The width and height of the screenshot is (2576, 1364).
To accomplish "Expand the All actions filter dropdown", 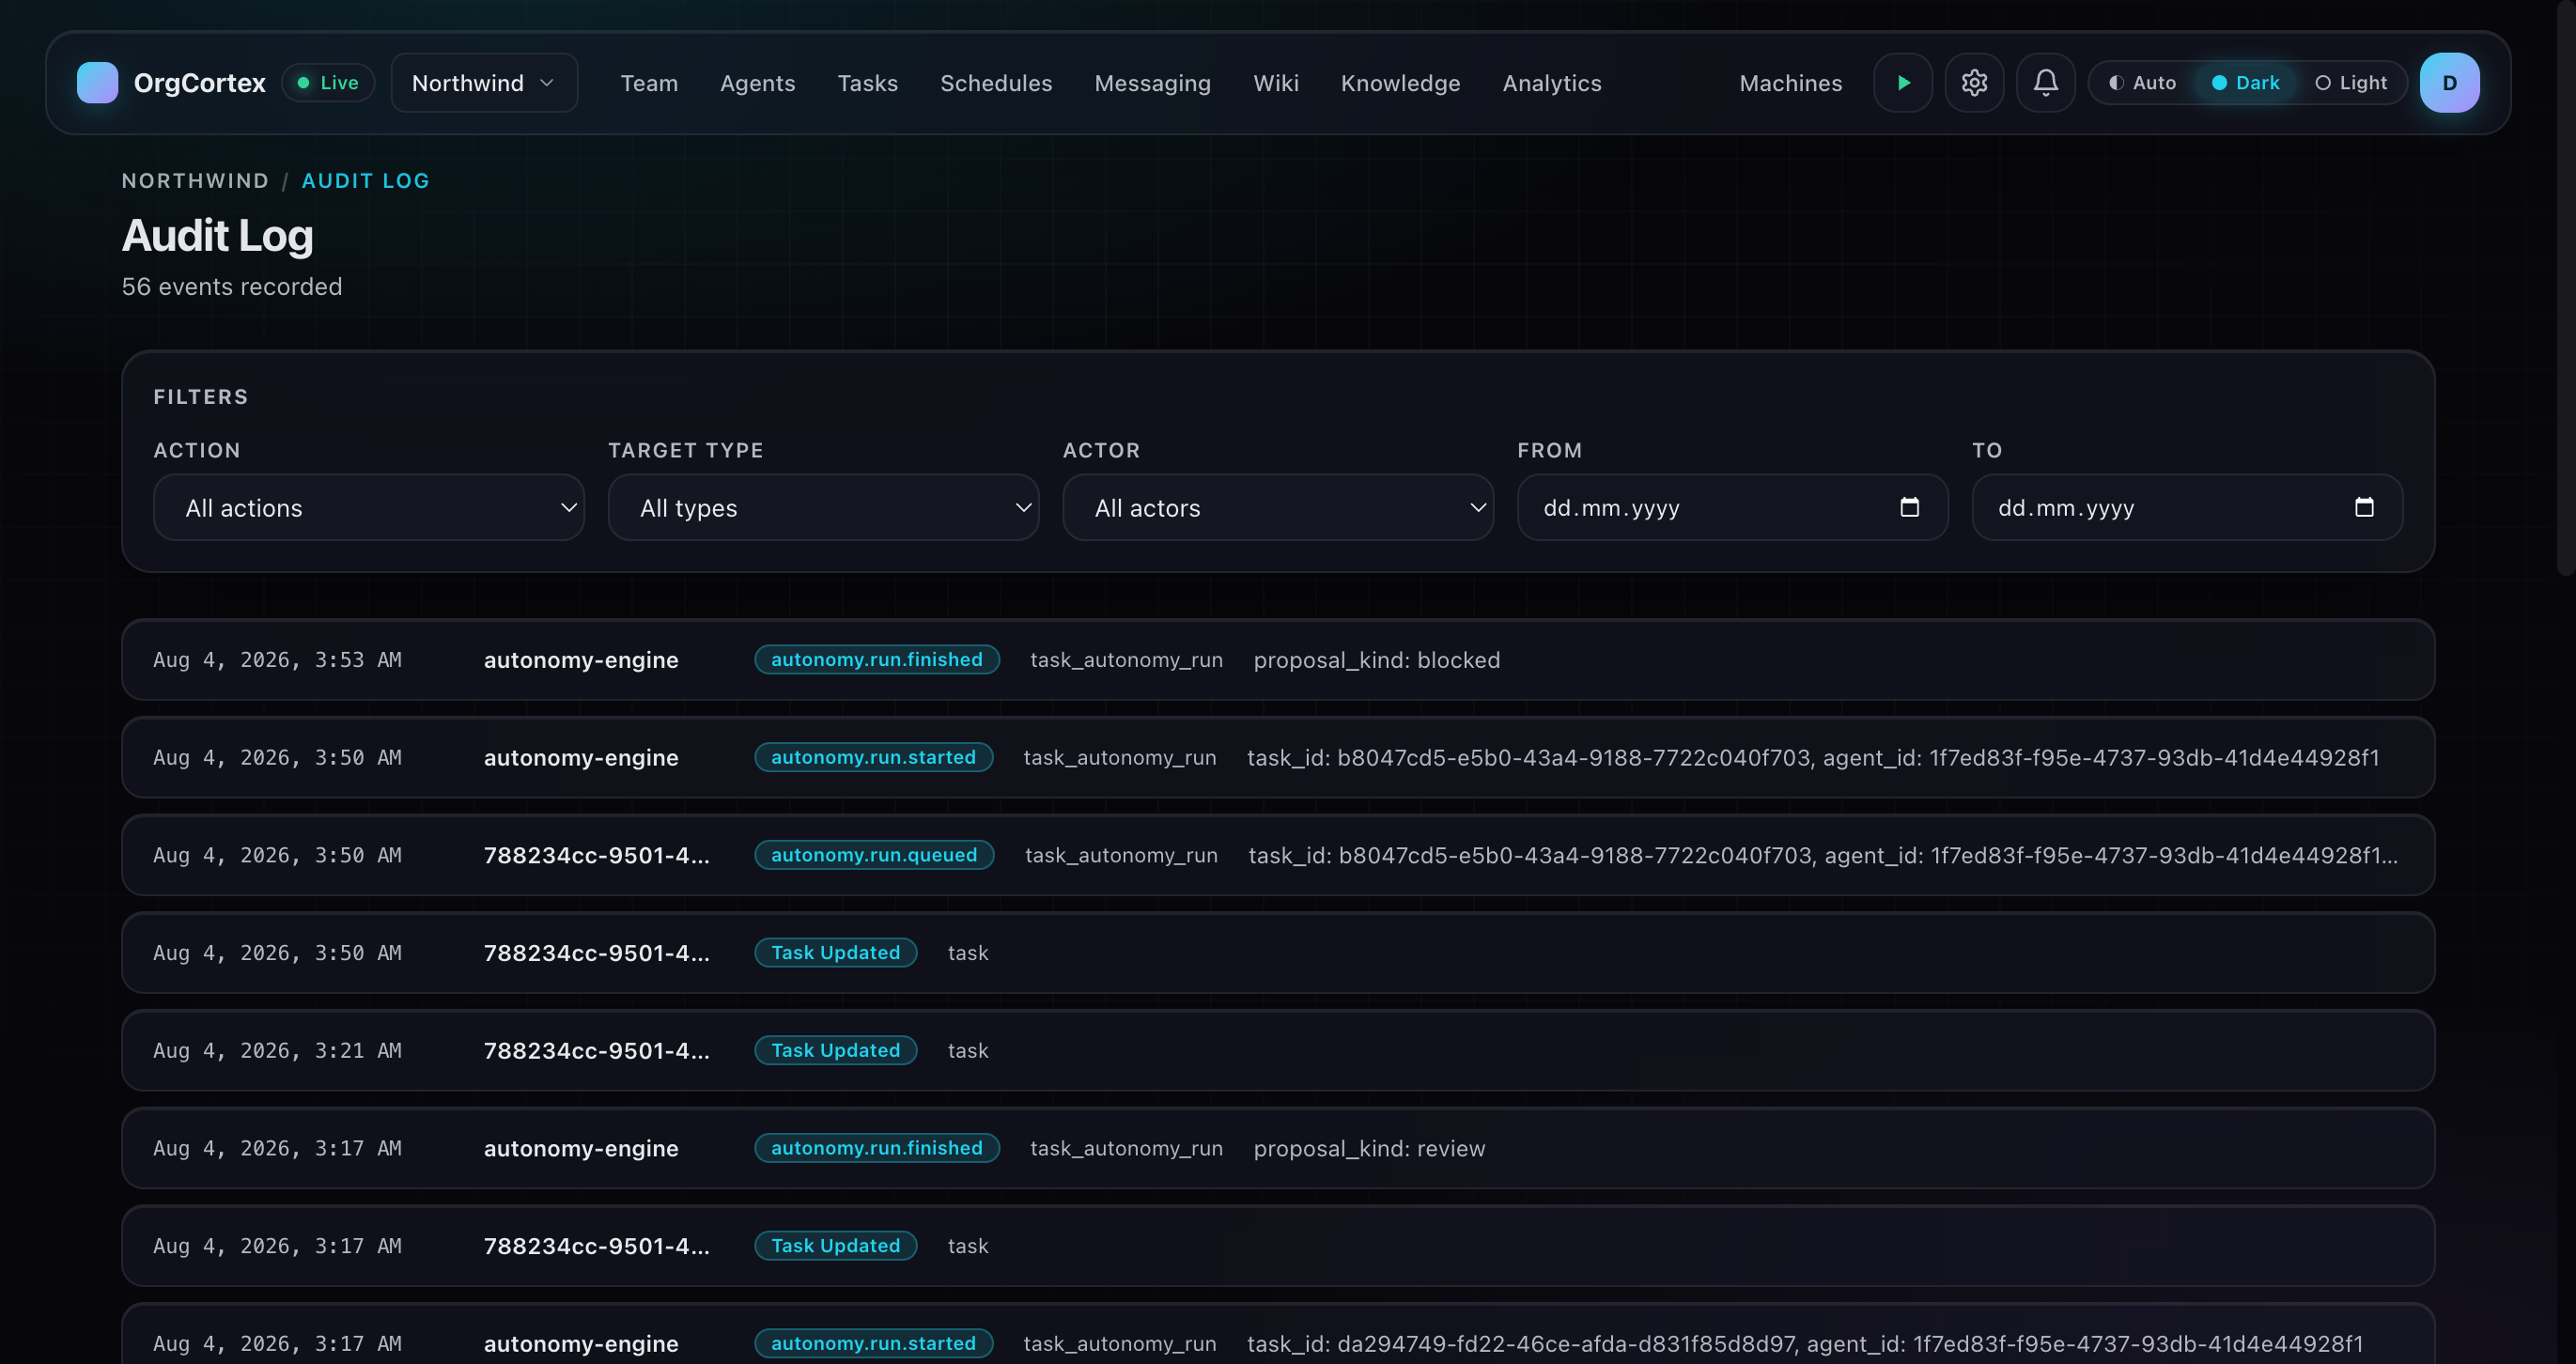I will coord(369,507).
